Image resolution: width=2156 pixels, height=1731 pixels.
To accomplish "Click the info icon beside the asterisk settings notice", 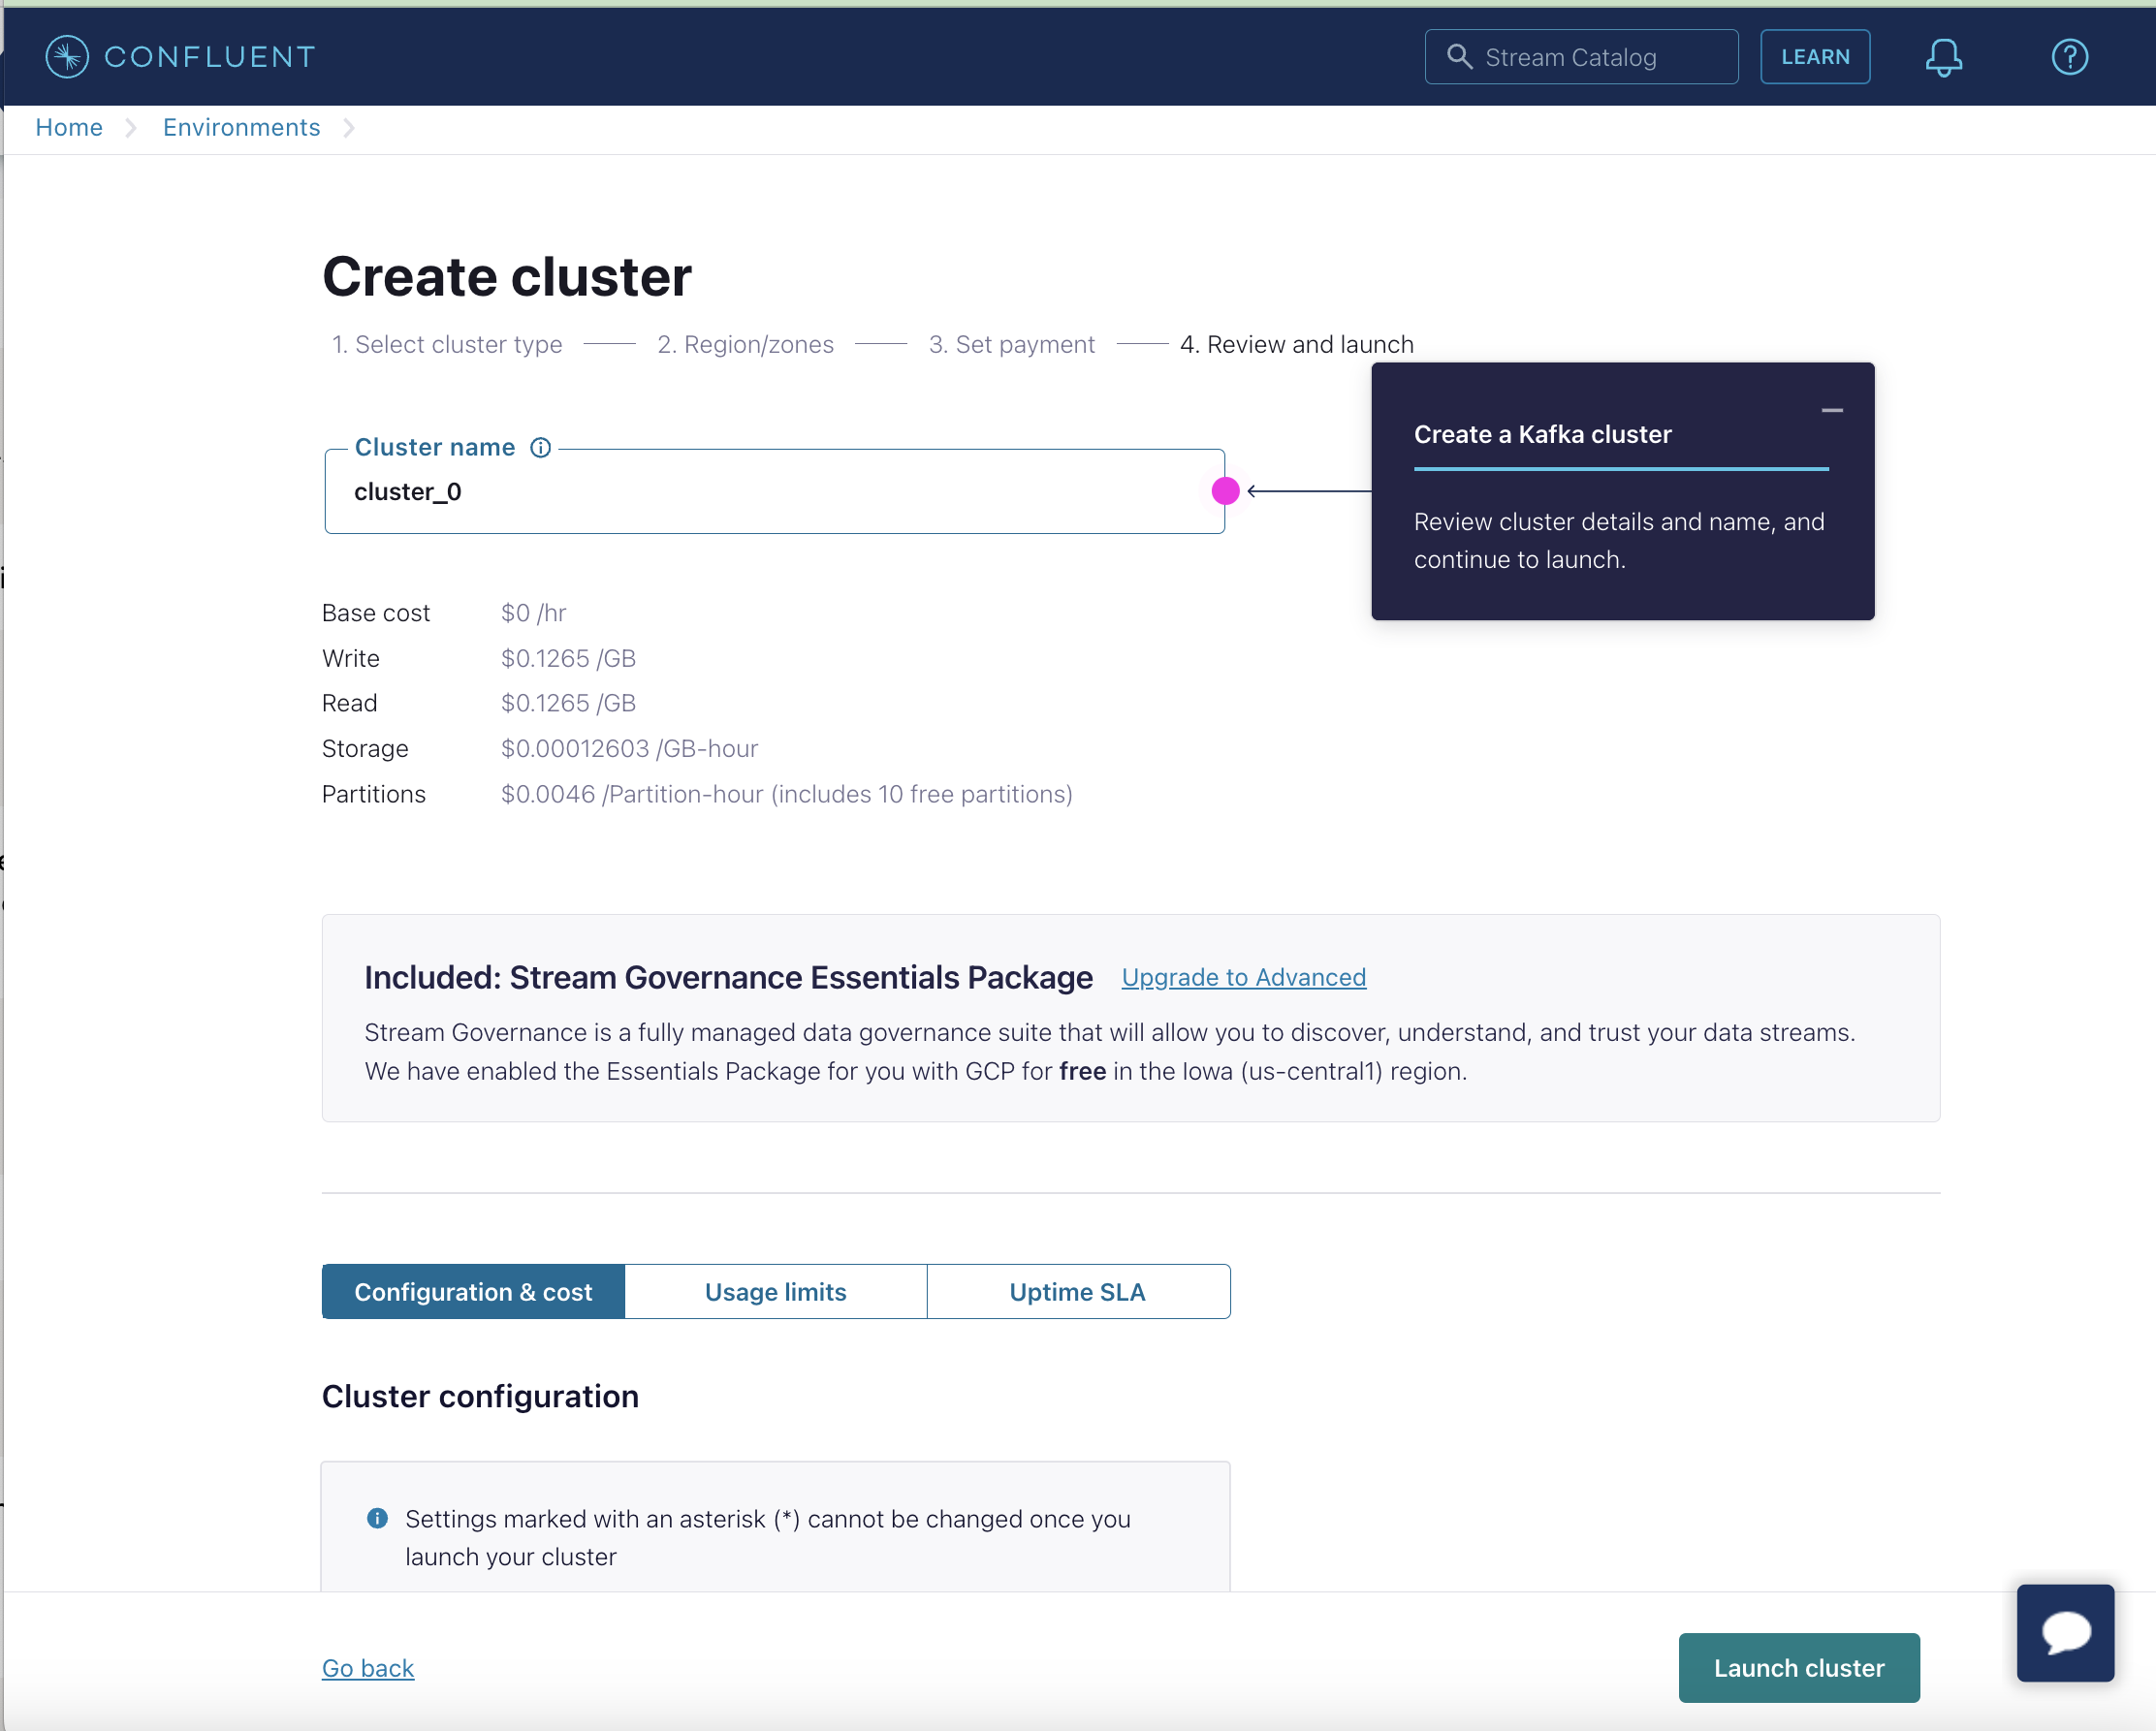I will coord(377,1518).
